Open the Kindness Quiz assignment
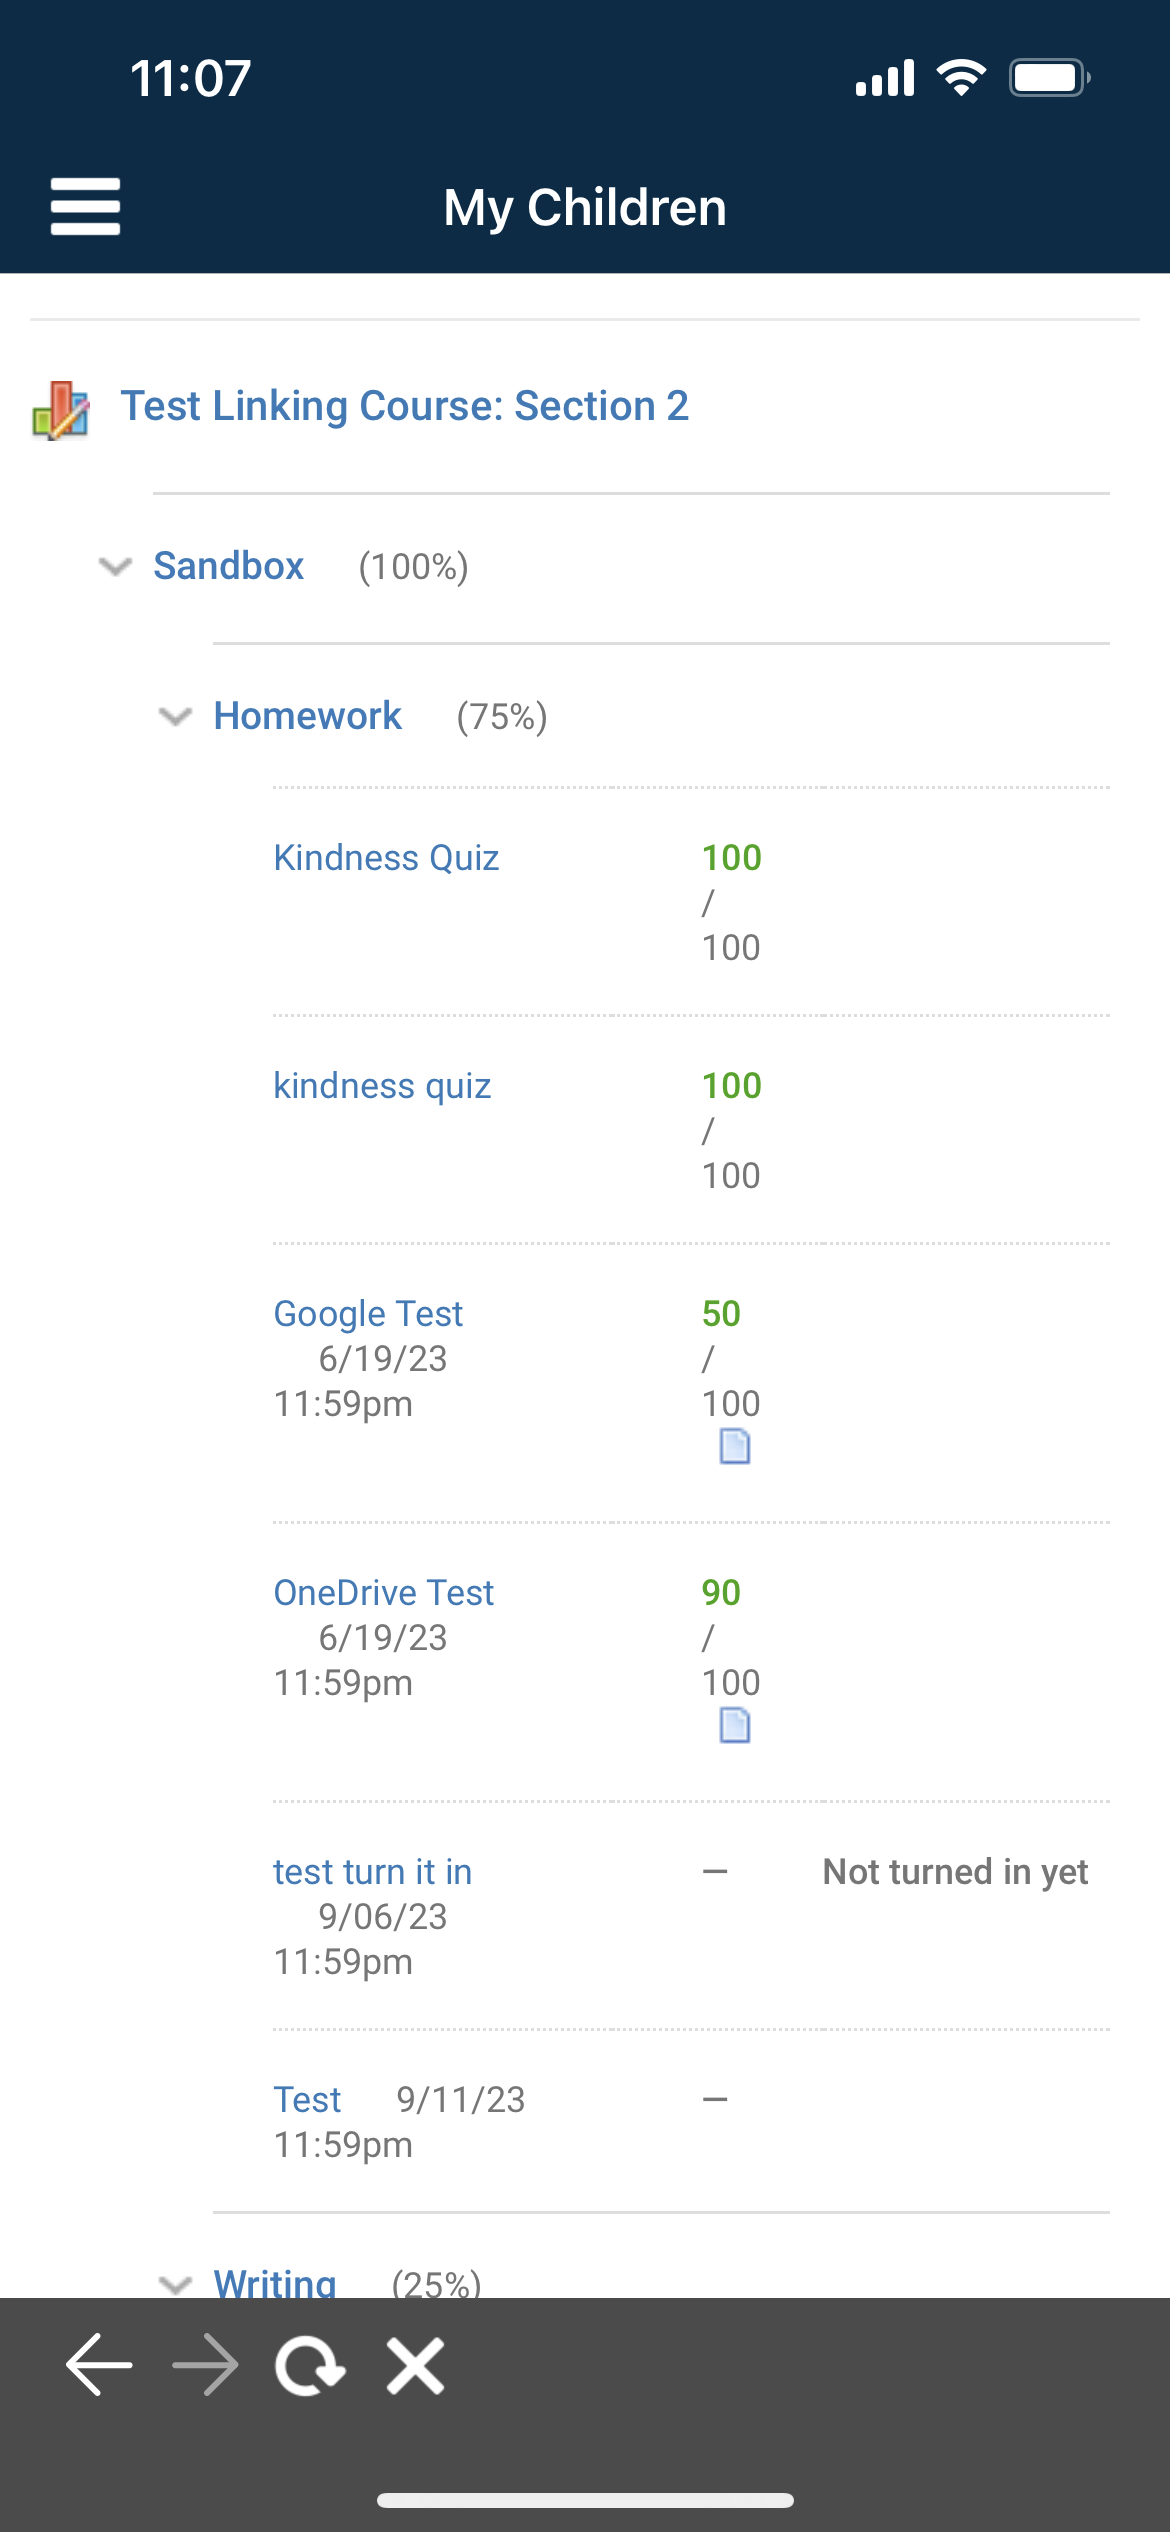The width and height of the screenshot is (1170, 2532). point(386,858)
